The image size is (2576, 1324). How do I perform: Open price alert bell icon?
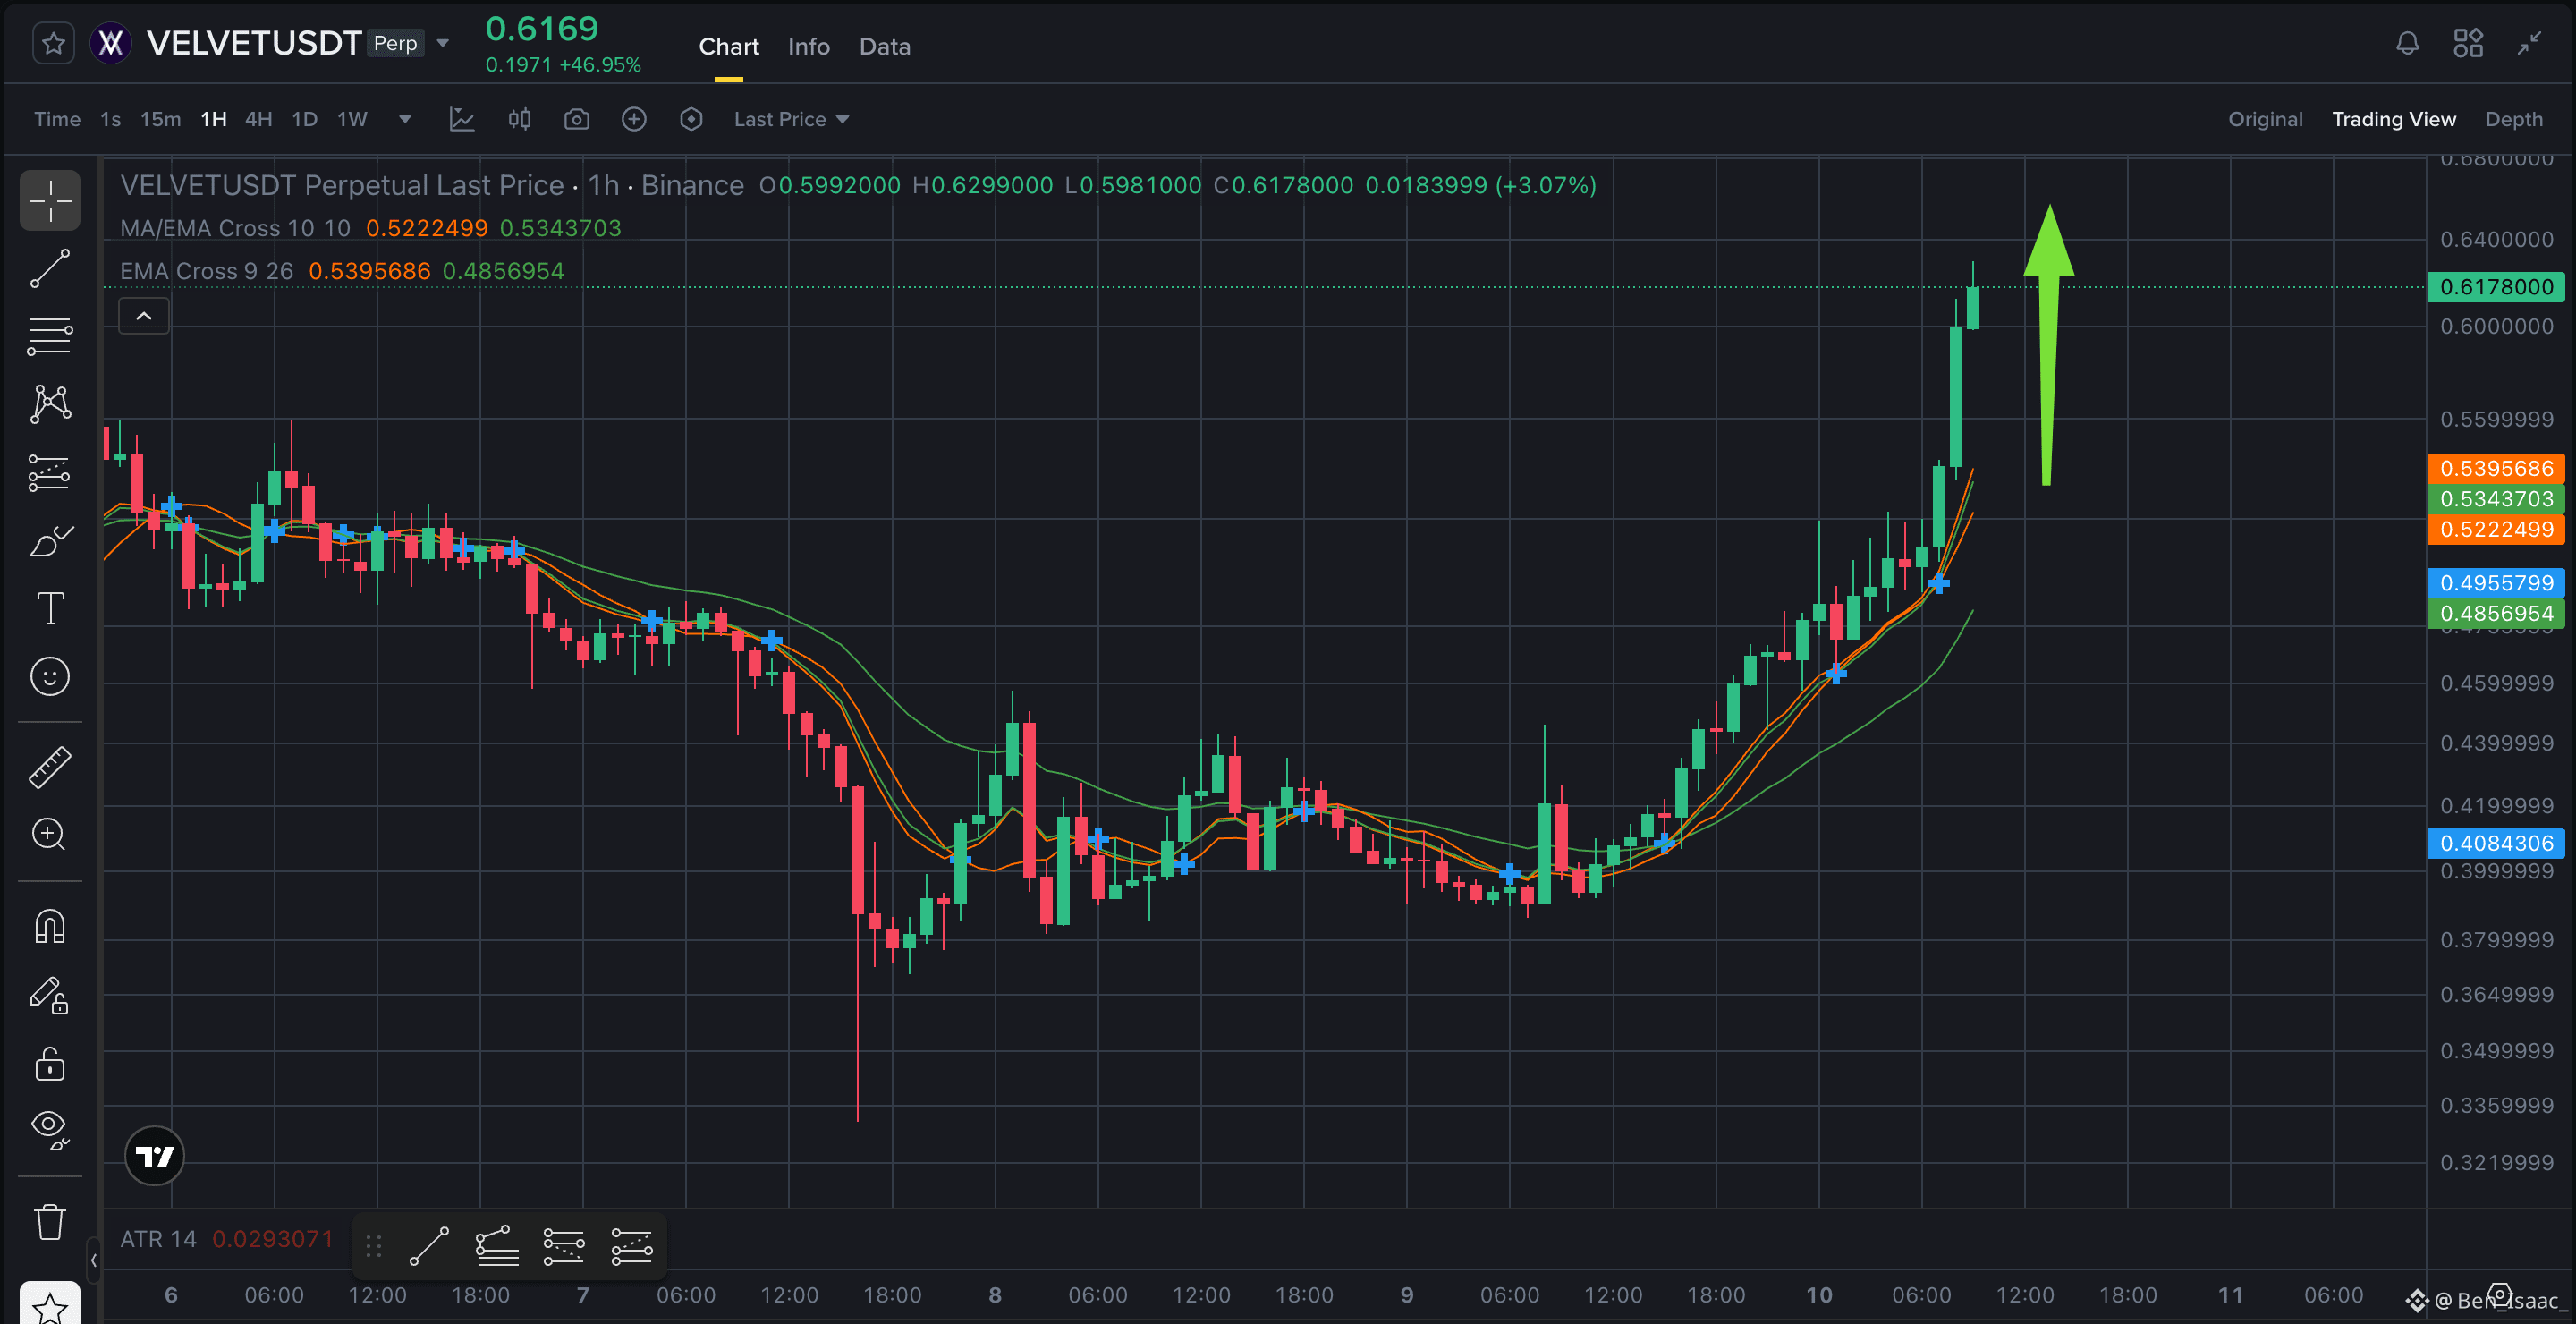[x=2408, y=43]
